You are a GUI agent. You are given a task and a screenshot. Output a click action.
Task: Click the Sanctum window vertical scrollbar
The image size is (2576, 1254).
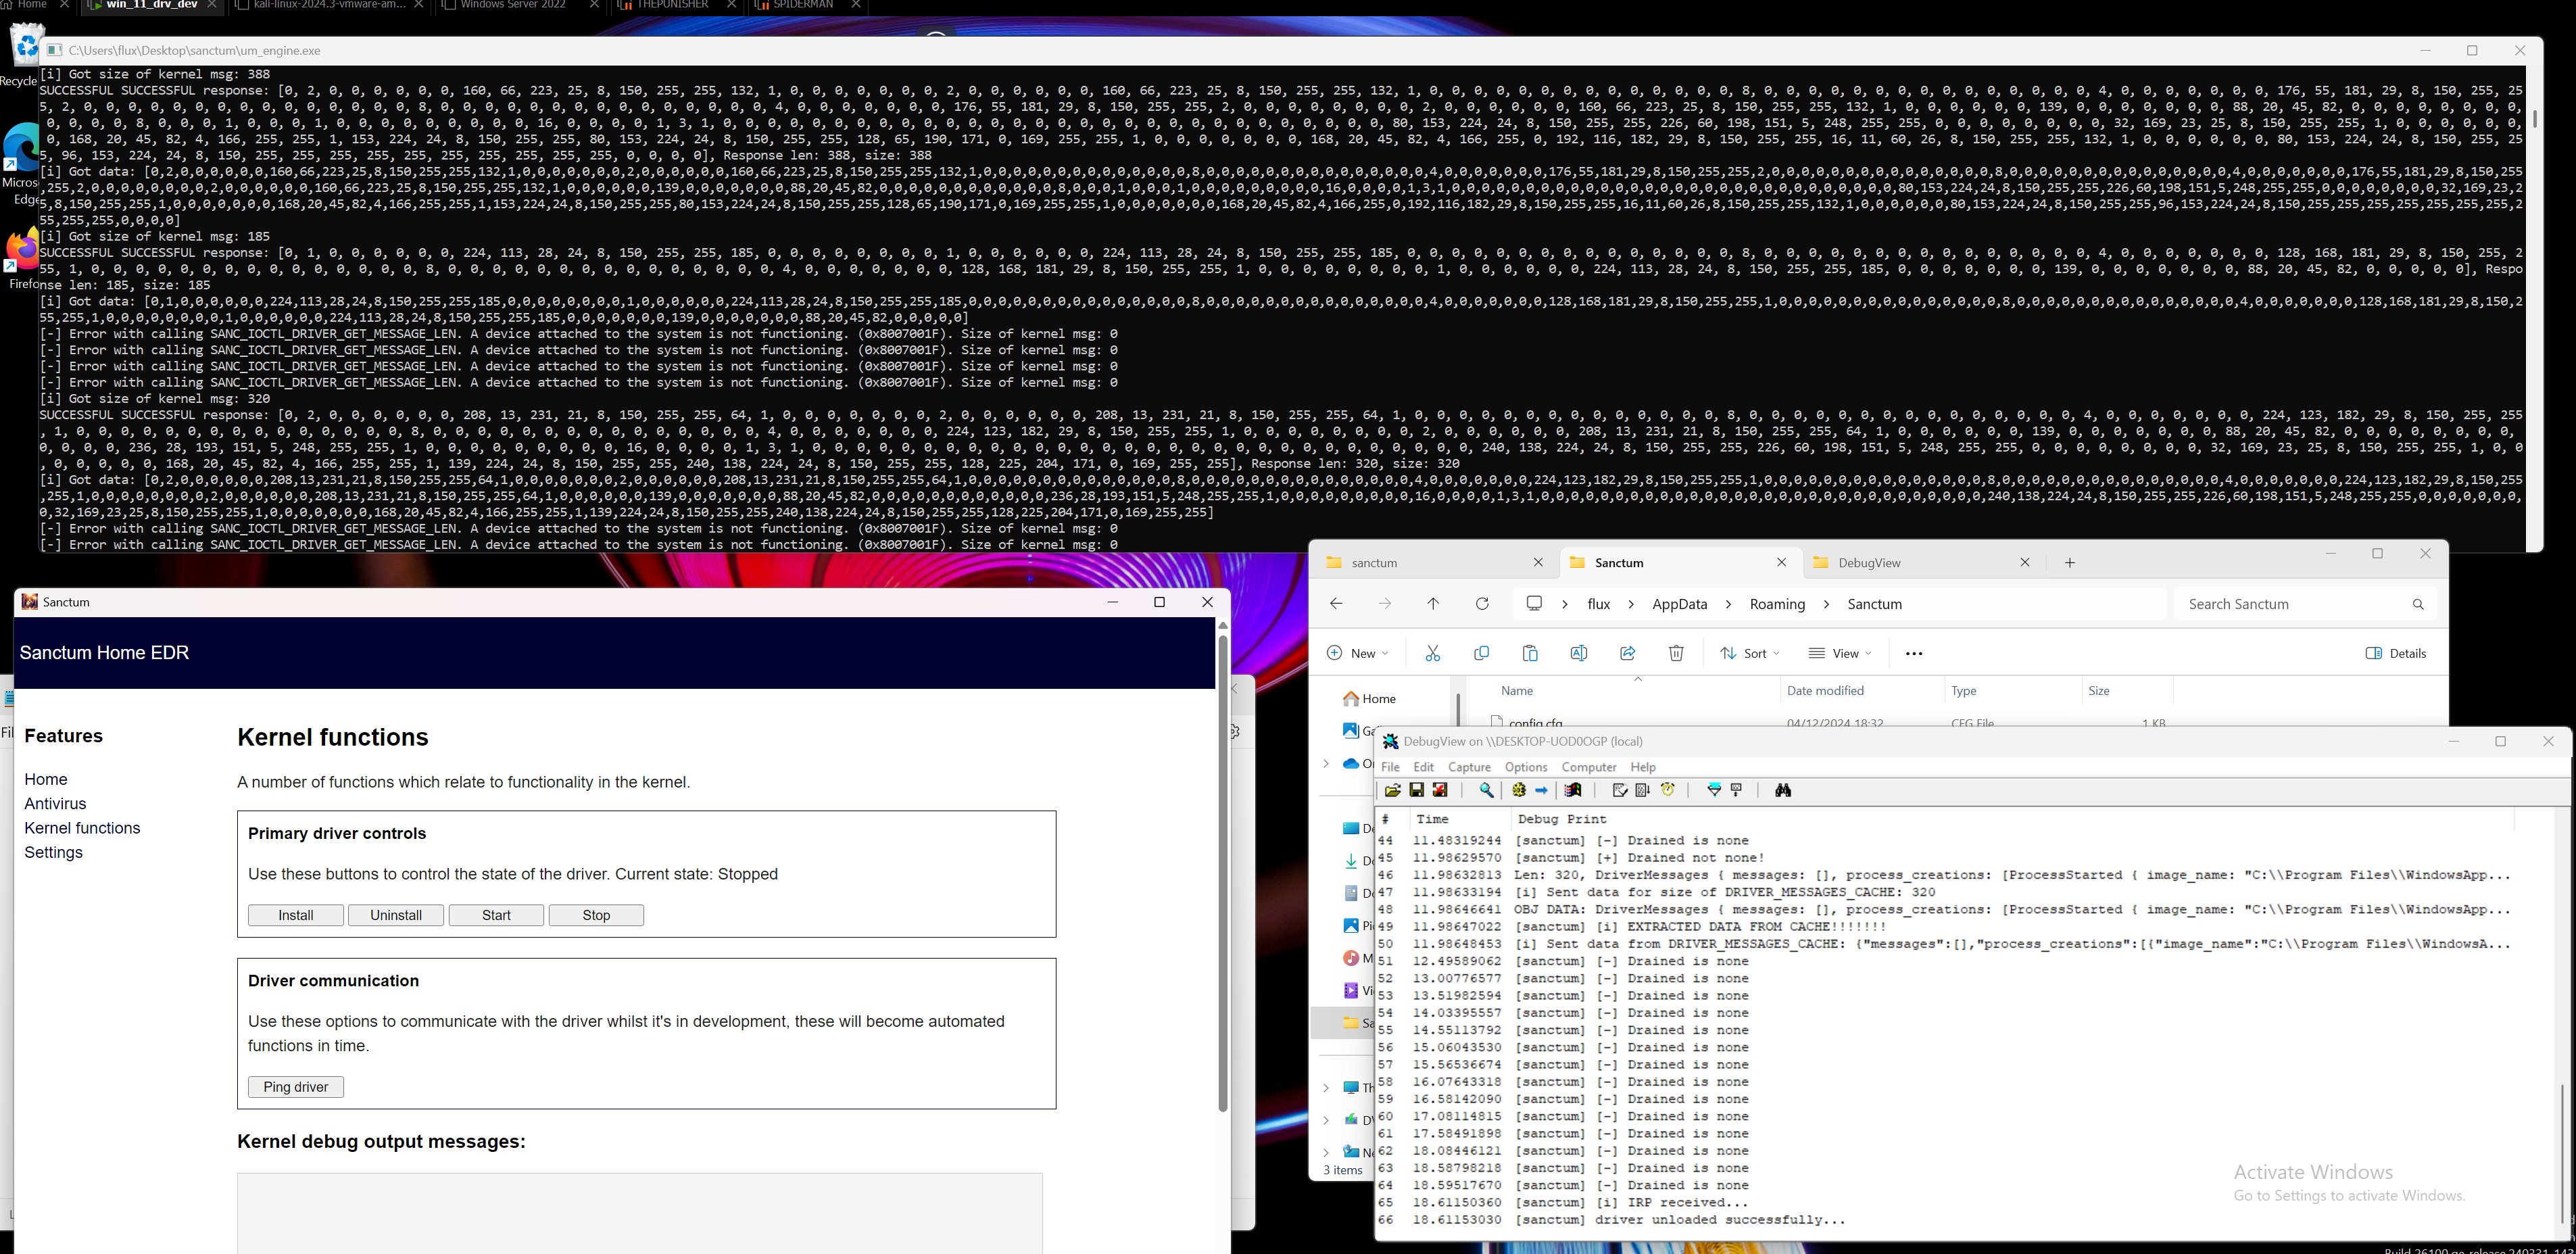point(1222,870)
